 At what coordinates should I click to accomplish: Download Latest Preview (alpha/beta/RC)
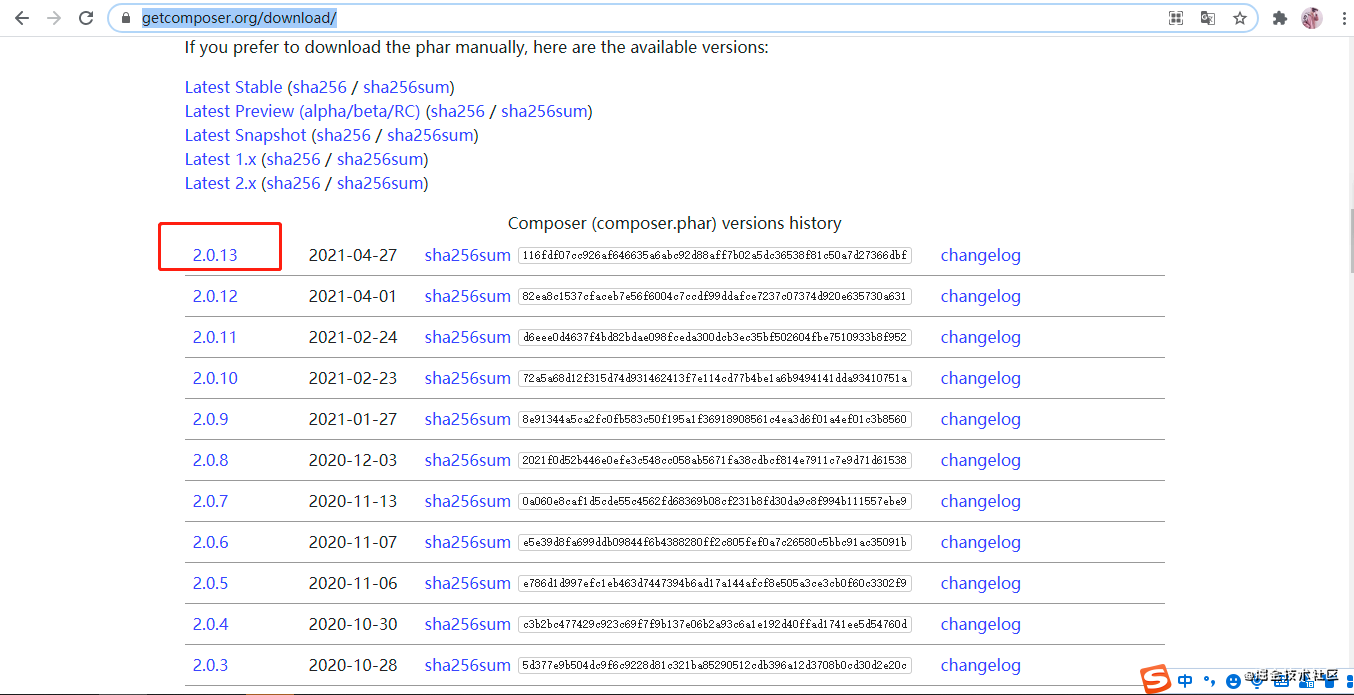[302, 111]
